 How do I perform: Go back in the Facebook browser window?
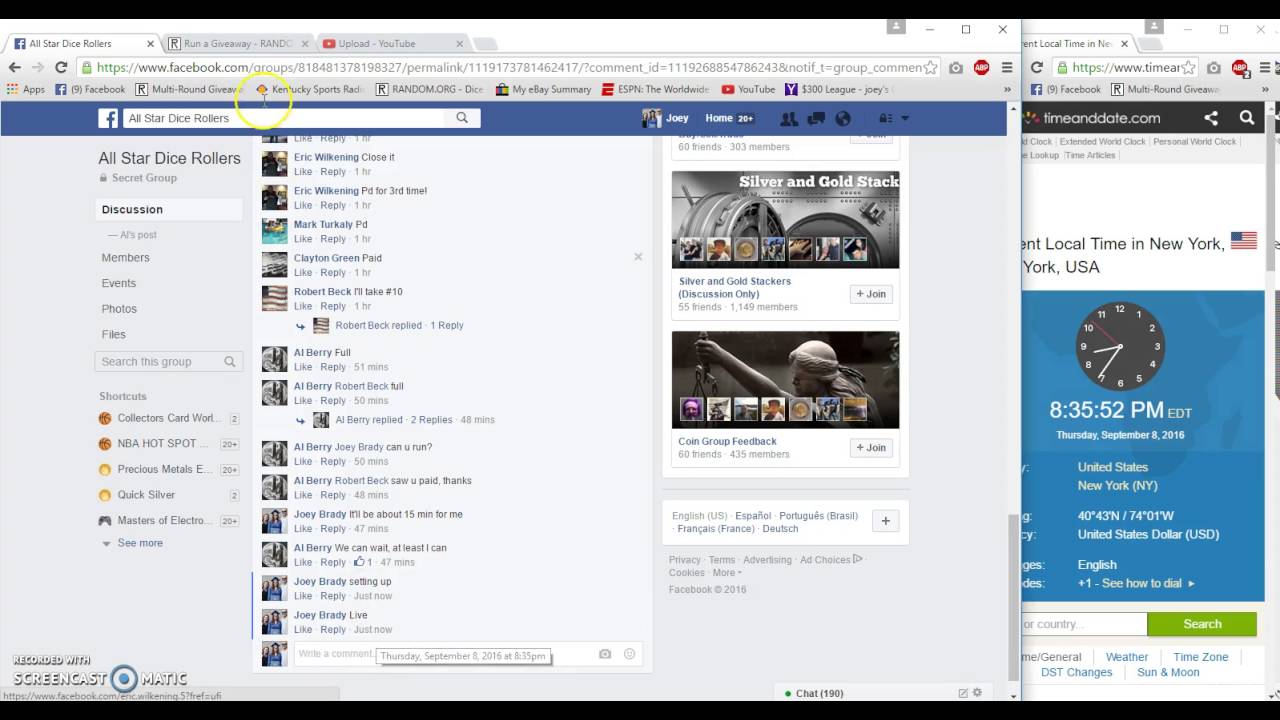14,67
